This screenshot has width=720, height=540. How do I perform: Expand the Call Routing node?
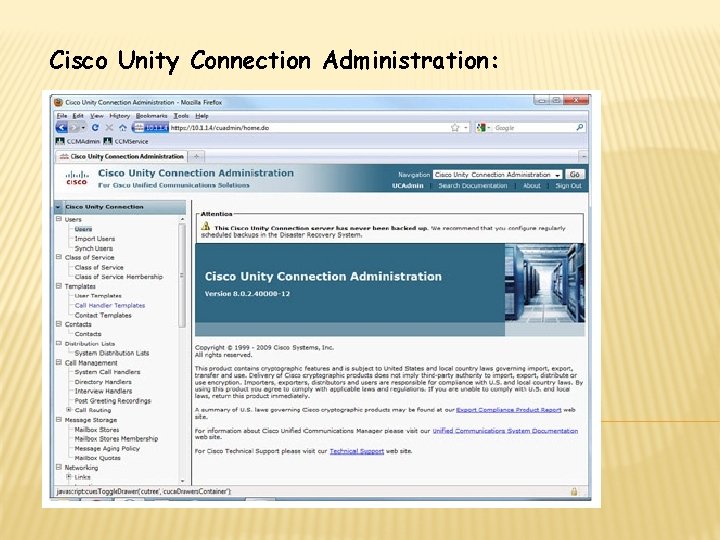click(x=69, y=410)
